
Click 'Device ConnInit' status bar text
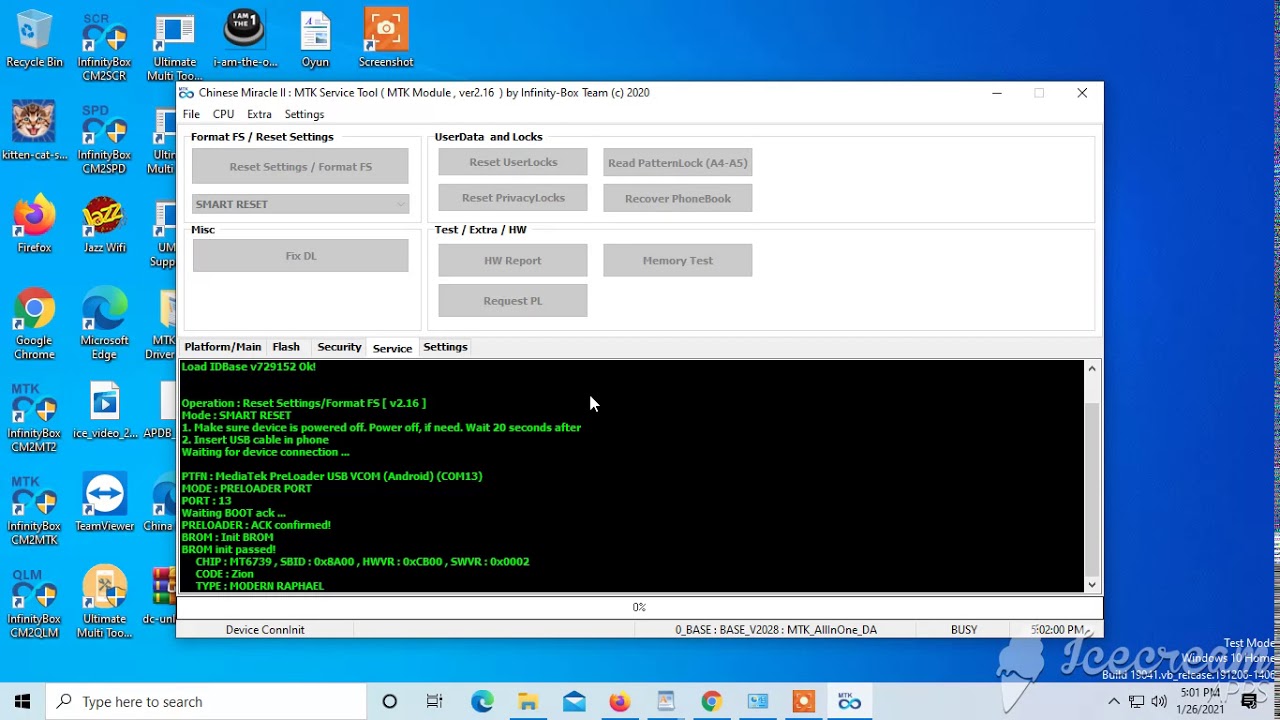tap(265, 630)
